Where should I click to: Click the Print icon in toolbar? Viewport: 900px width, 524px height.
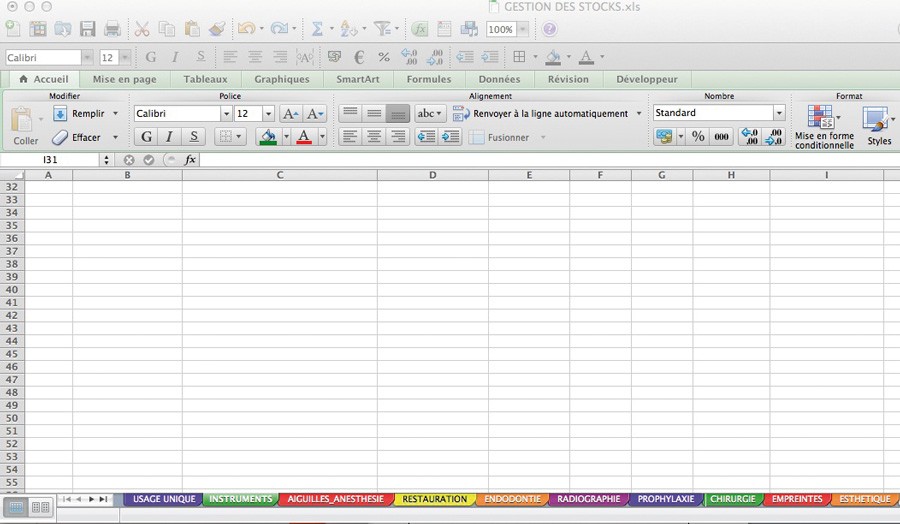112,29
